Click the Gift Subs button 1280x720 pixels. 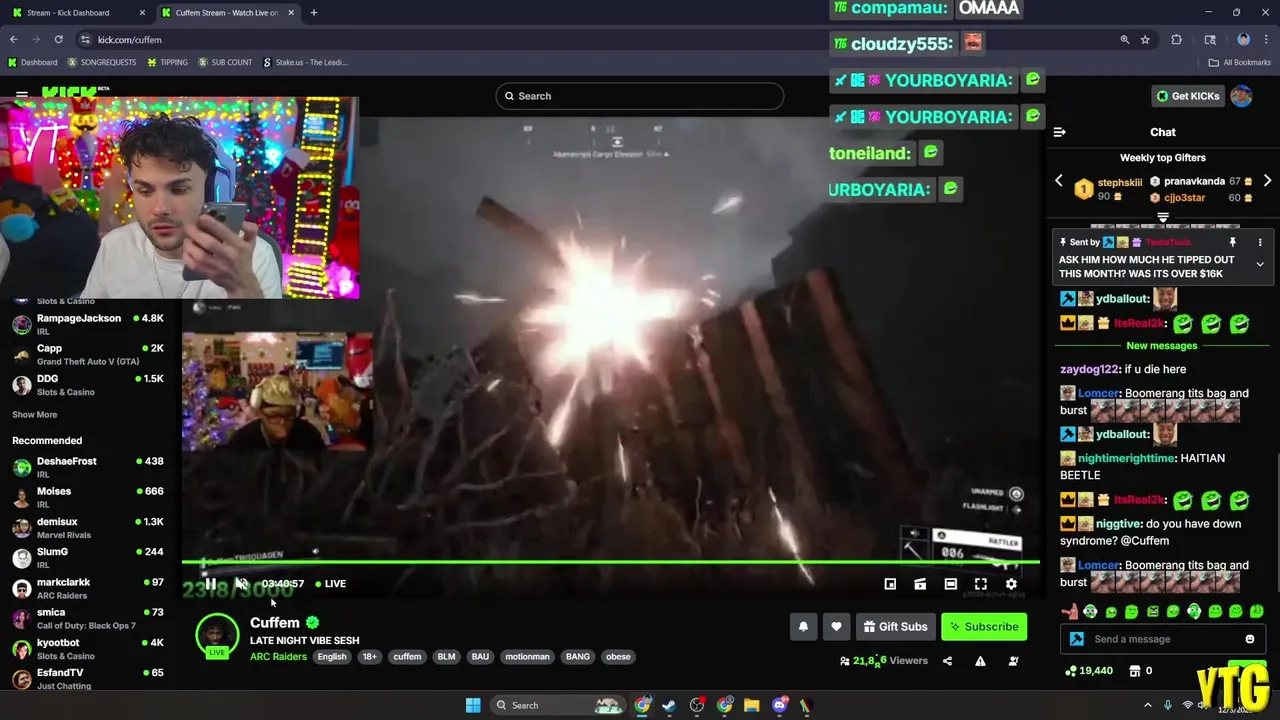[895, 627]
